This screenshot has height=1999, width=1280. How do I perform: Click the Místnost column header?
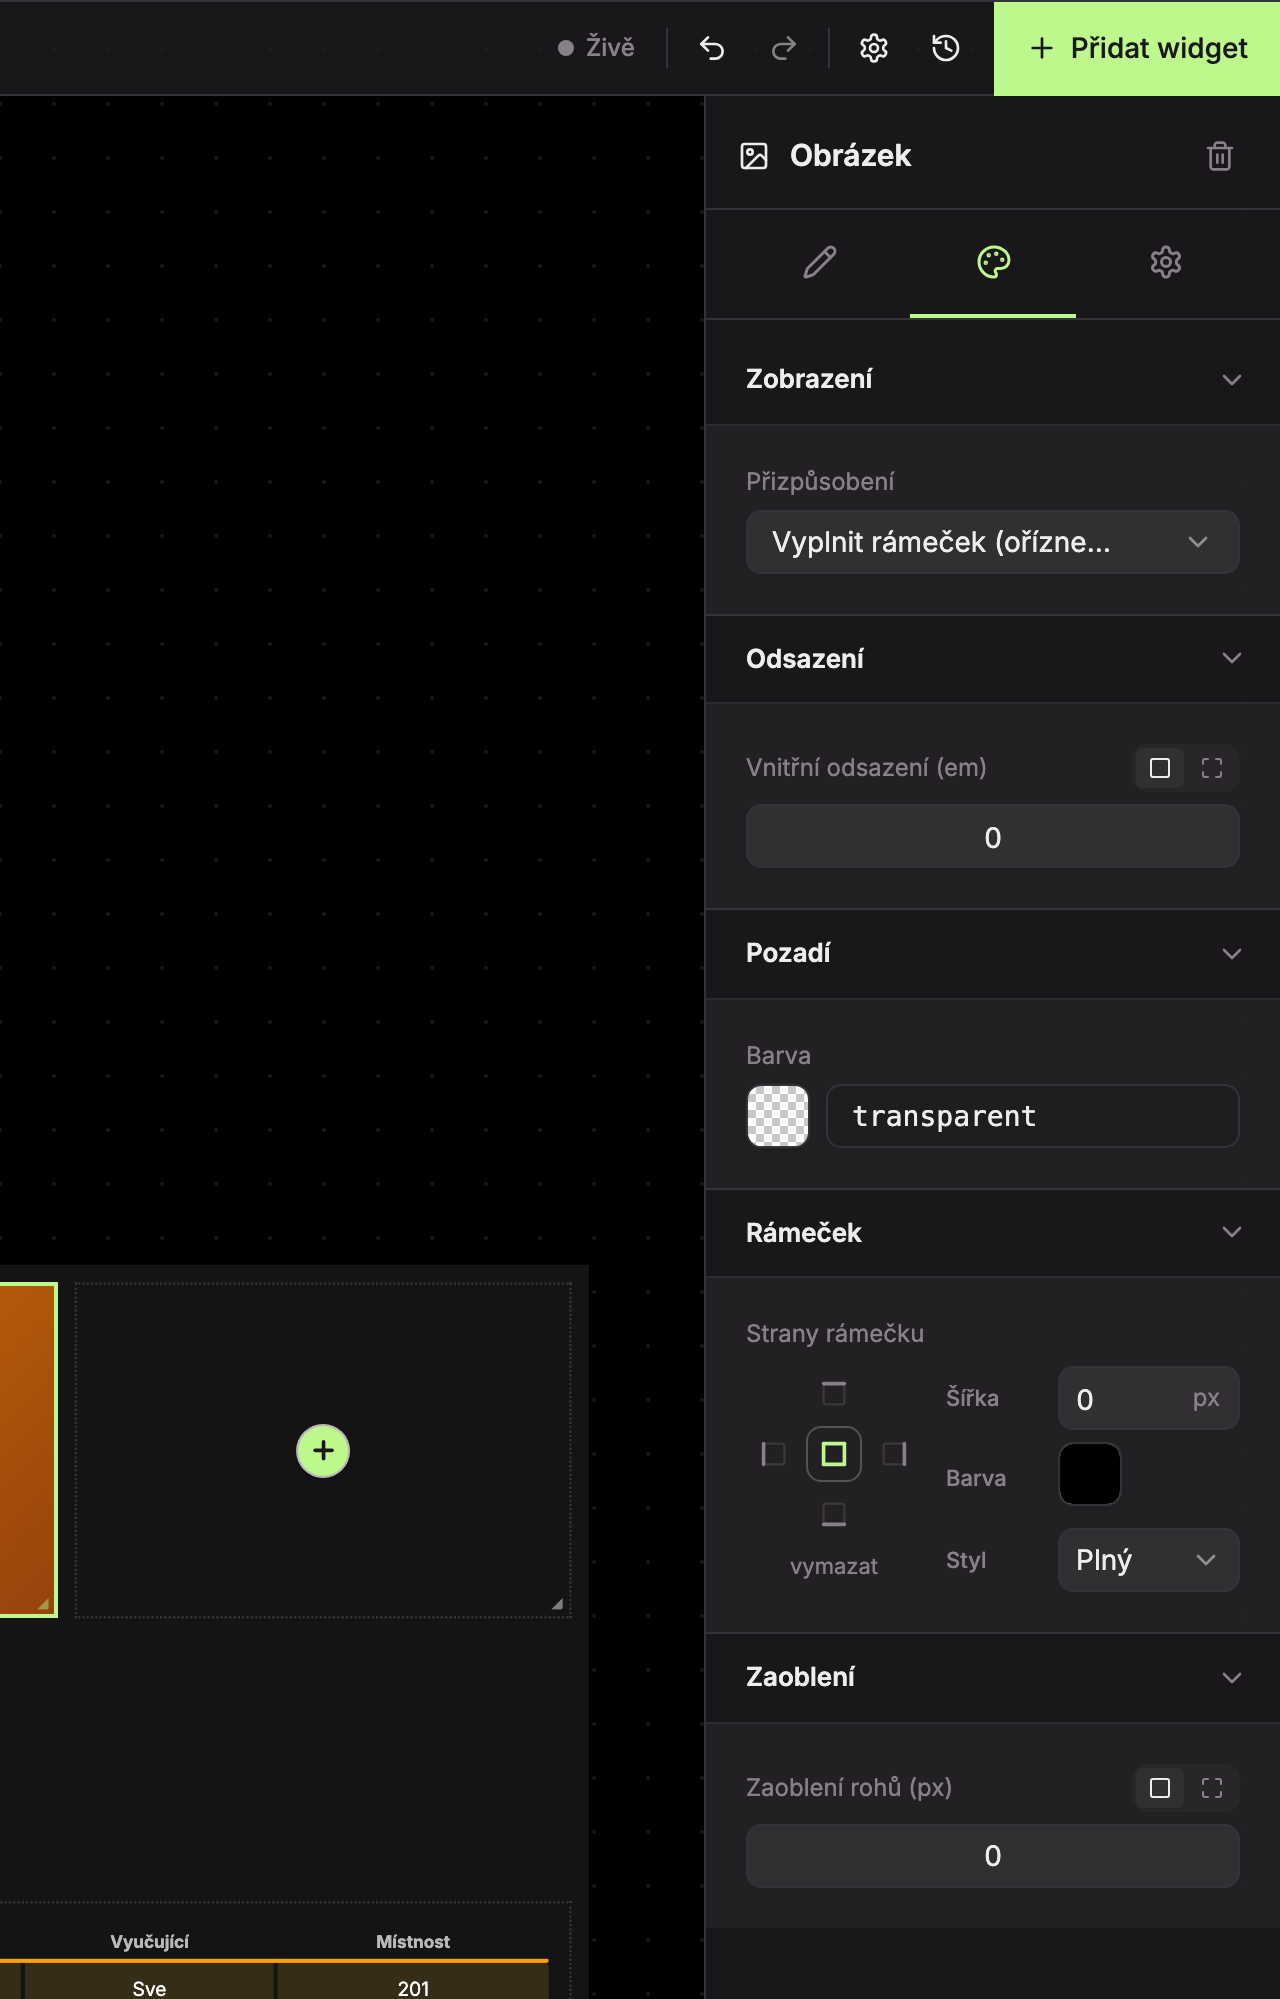(x=413, y=1941)
